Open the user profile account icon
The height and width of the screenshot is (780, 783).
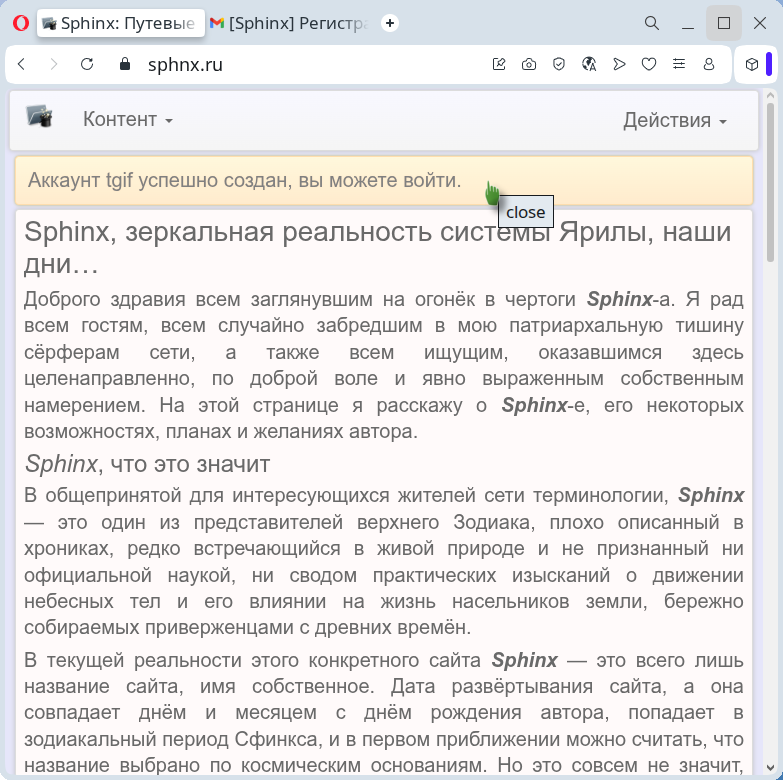pos(709,64)
